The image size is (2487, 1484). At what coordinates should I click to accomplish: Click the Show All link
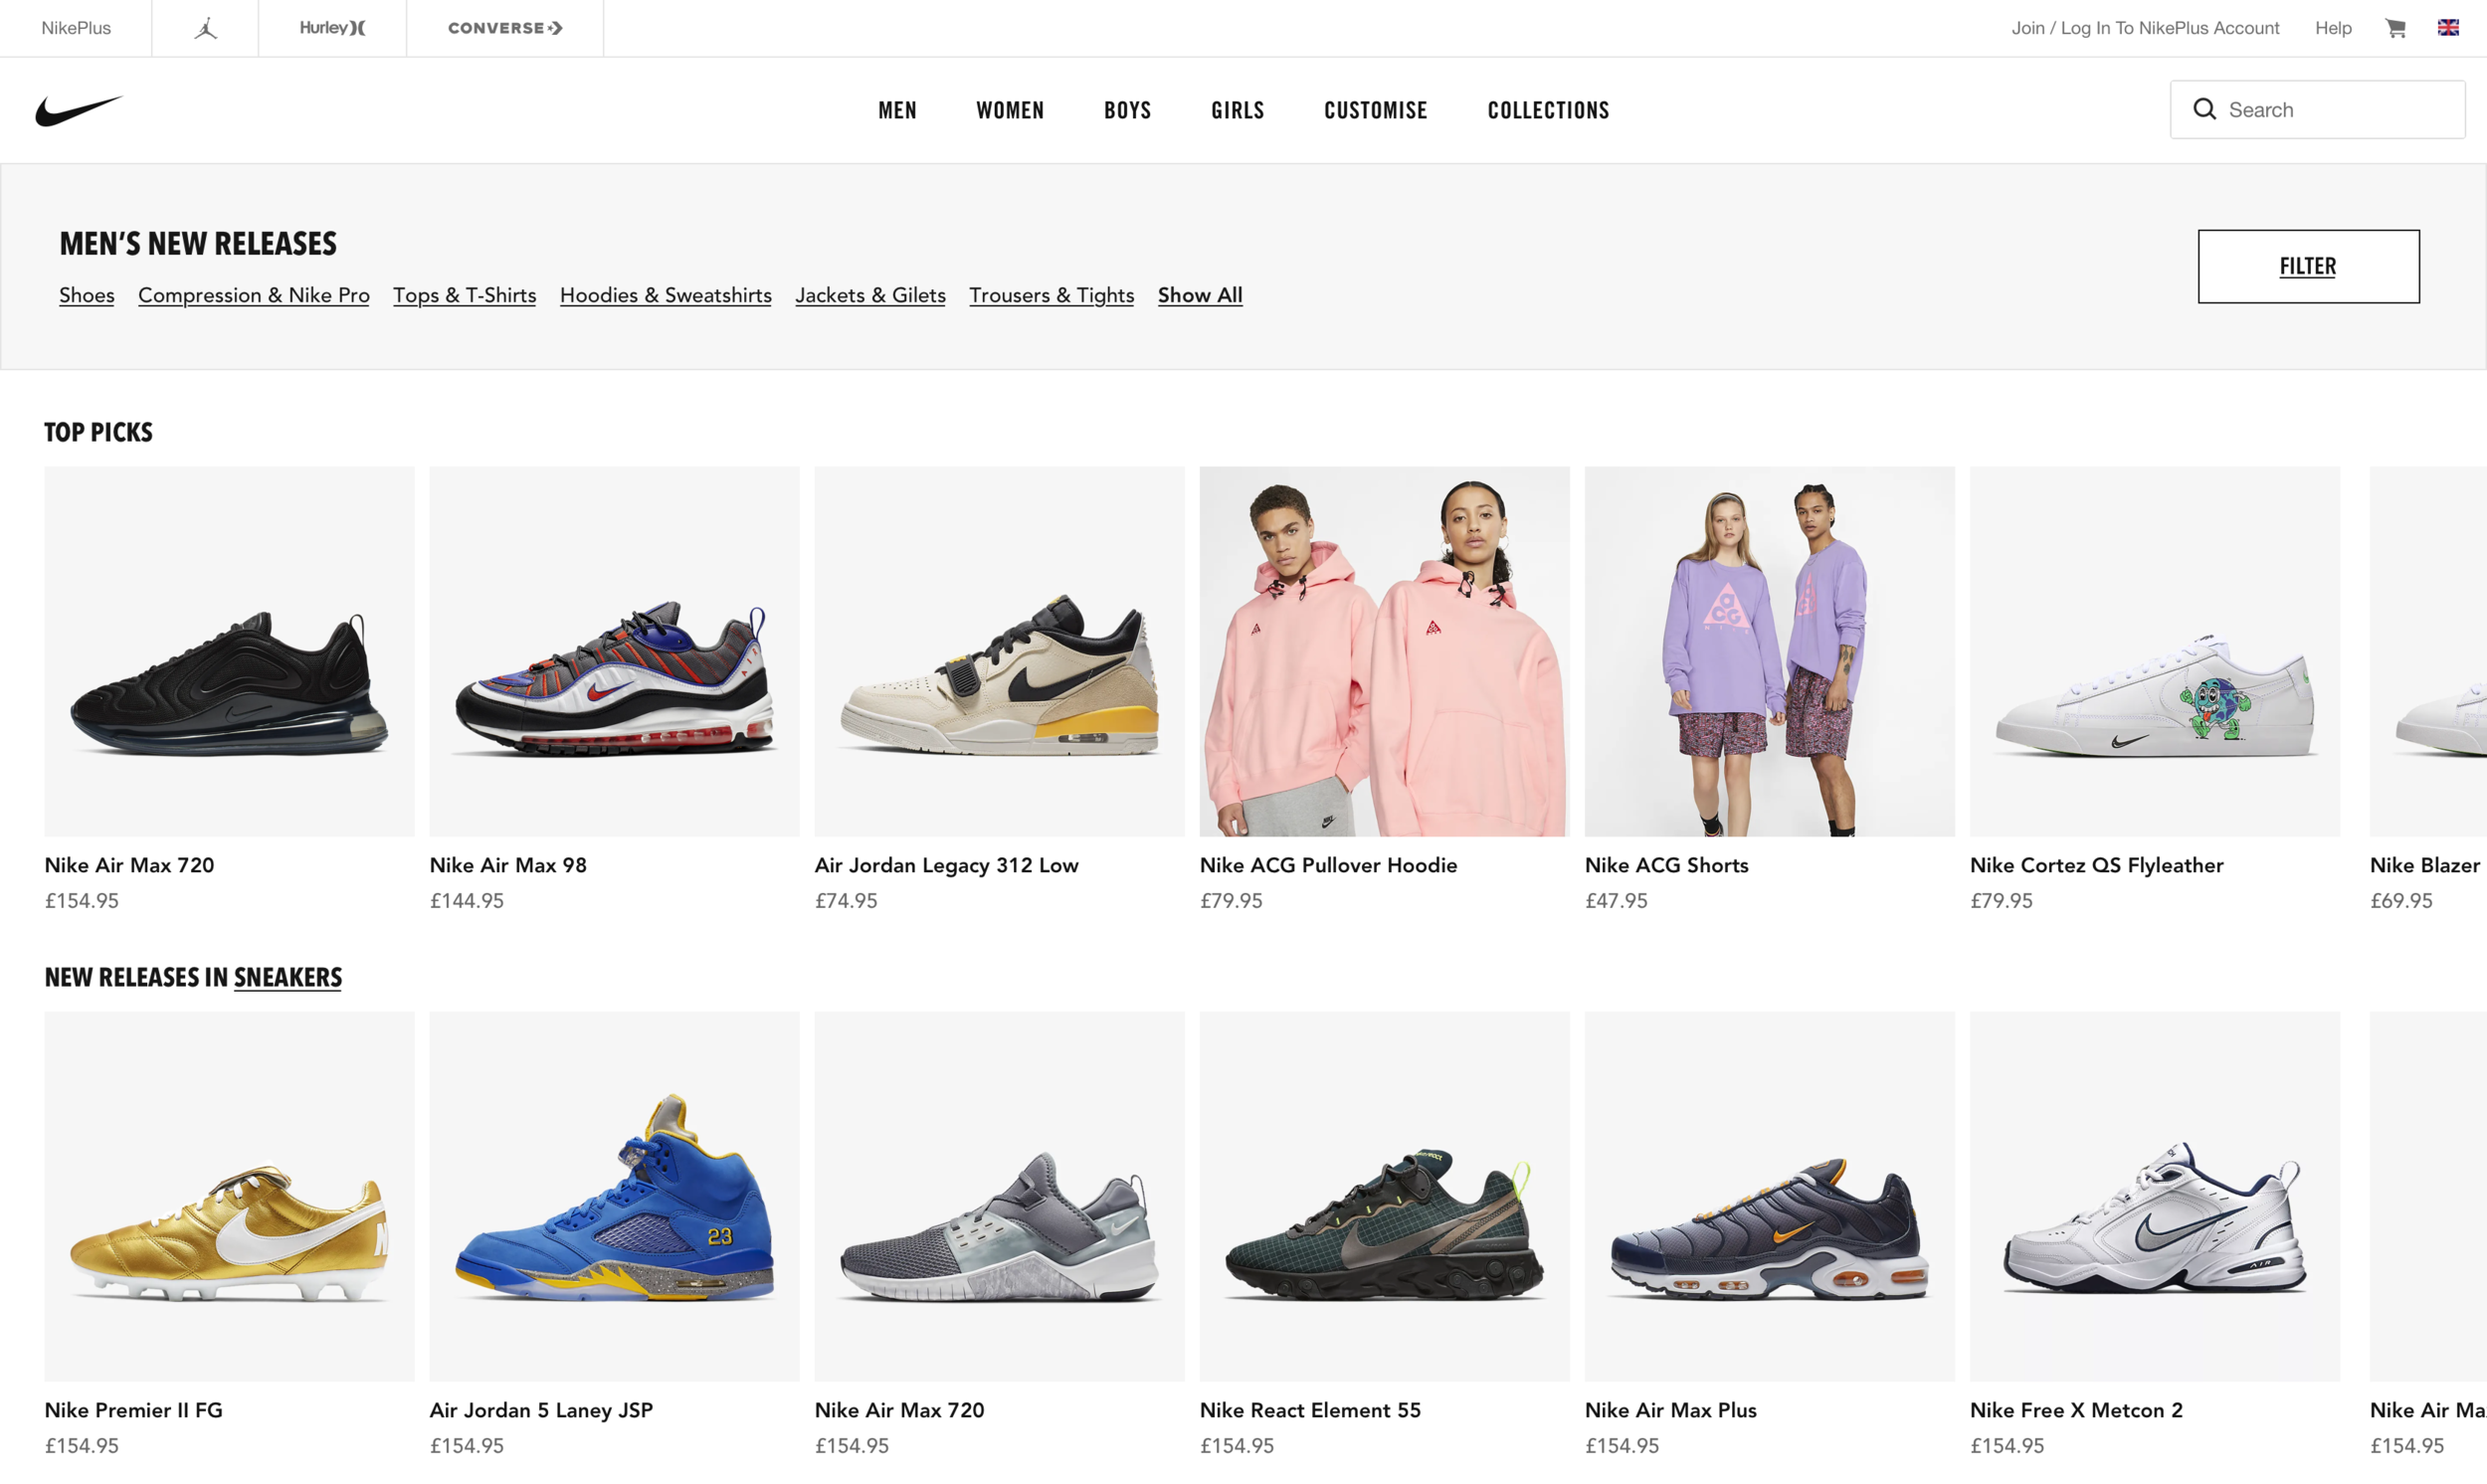(1200, 295)
